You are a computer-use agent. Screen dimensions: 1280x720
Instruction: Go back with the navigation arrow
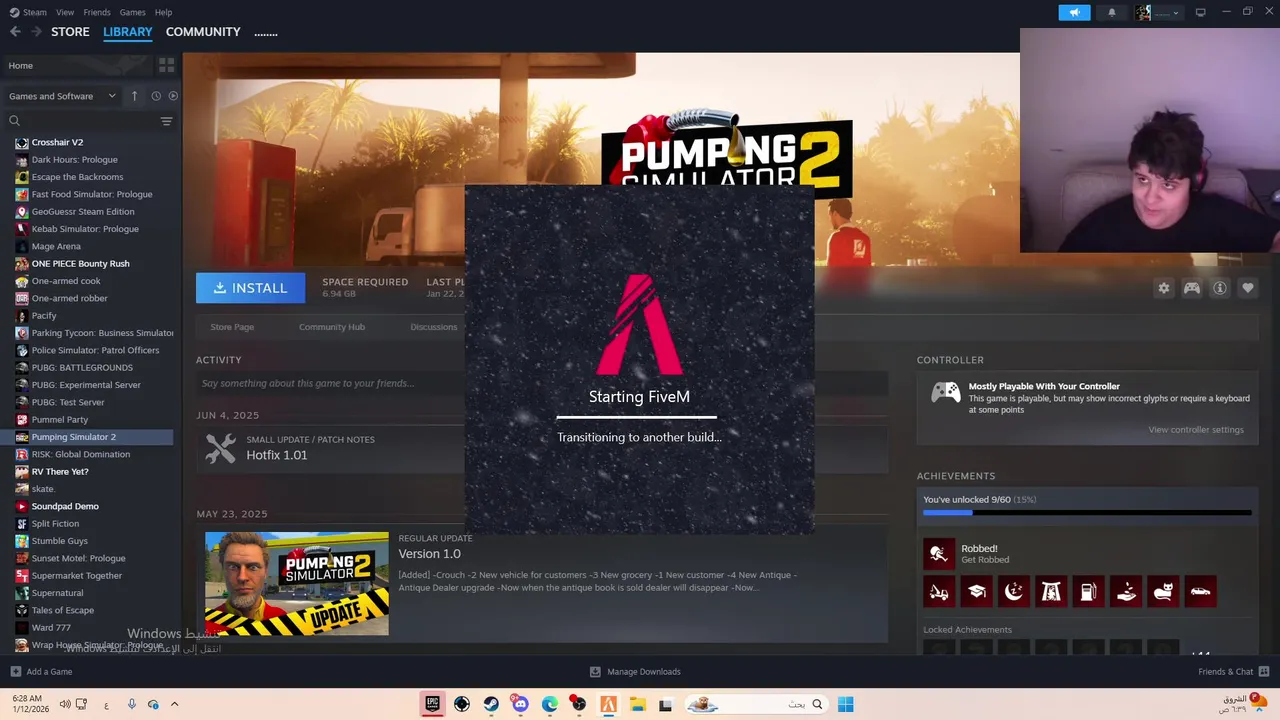click(x=15, y=32)
